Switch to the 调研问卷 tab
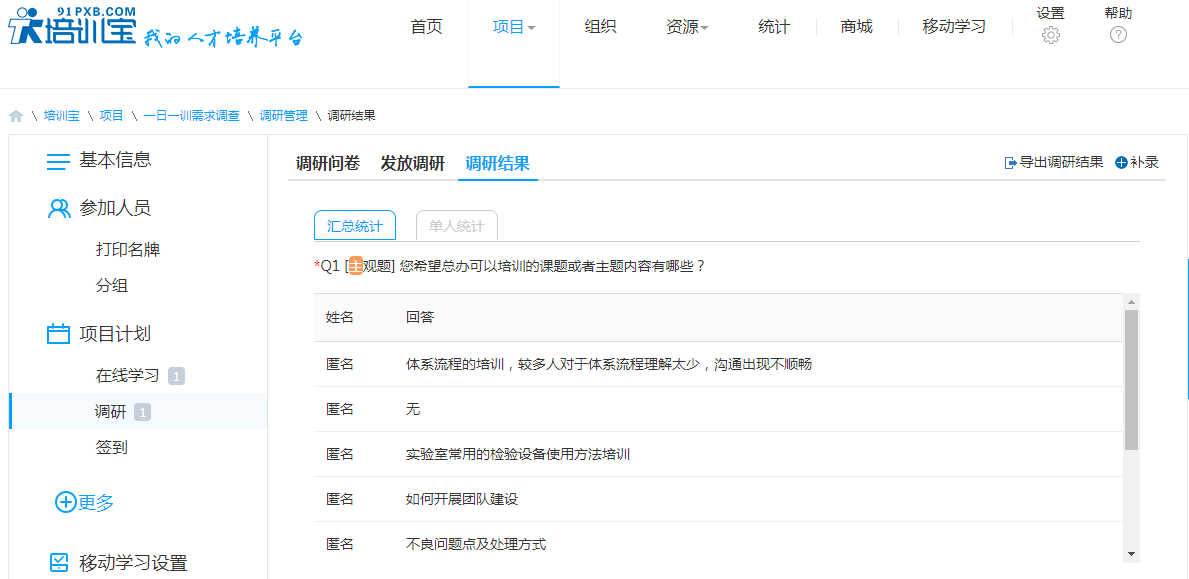The height and width of the screenshot is (579, 1189). 328,163
